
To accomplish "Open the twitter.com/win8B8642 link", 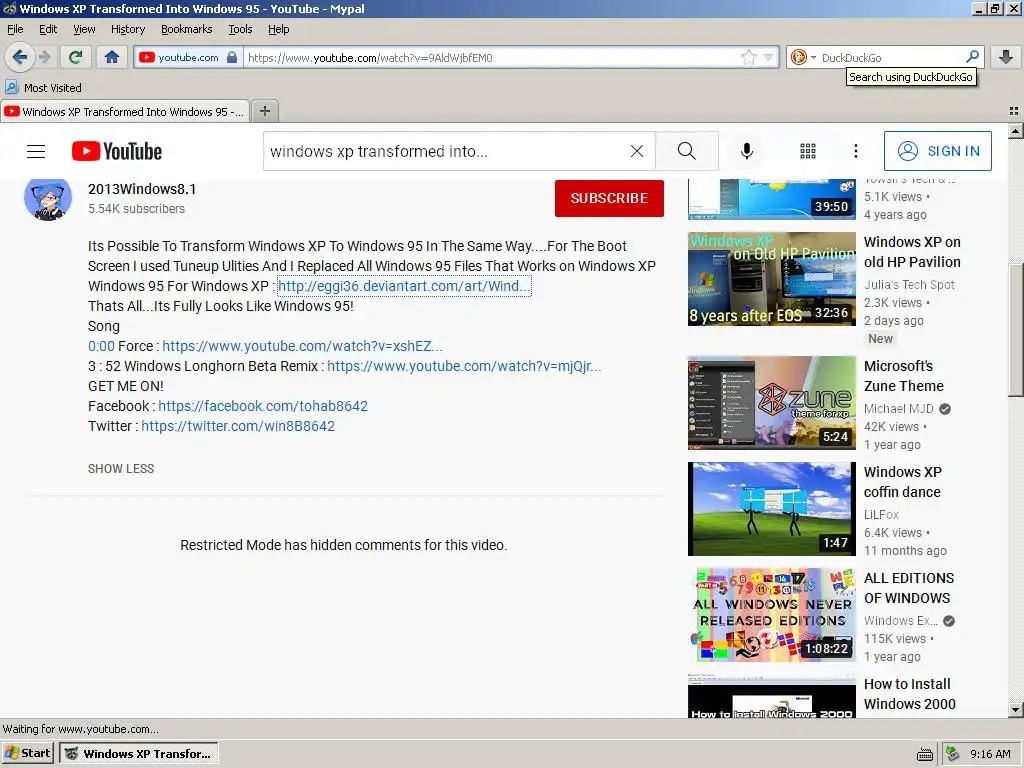I will pos(238,426).
